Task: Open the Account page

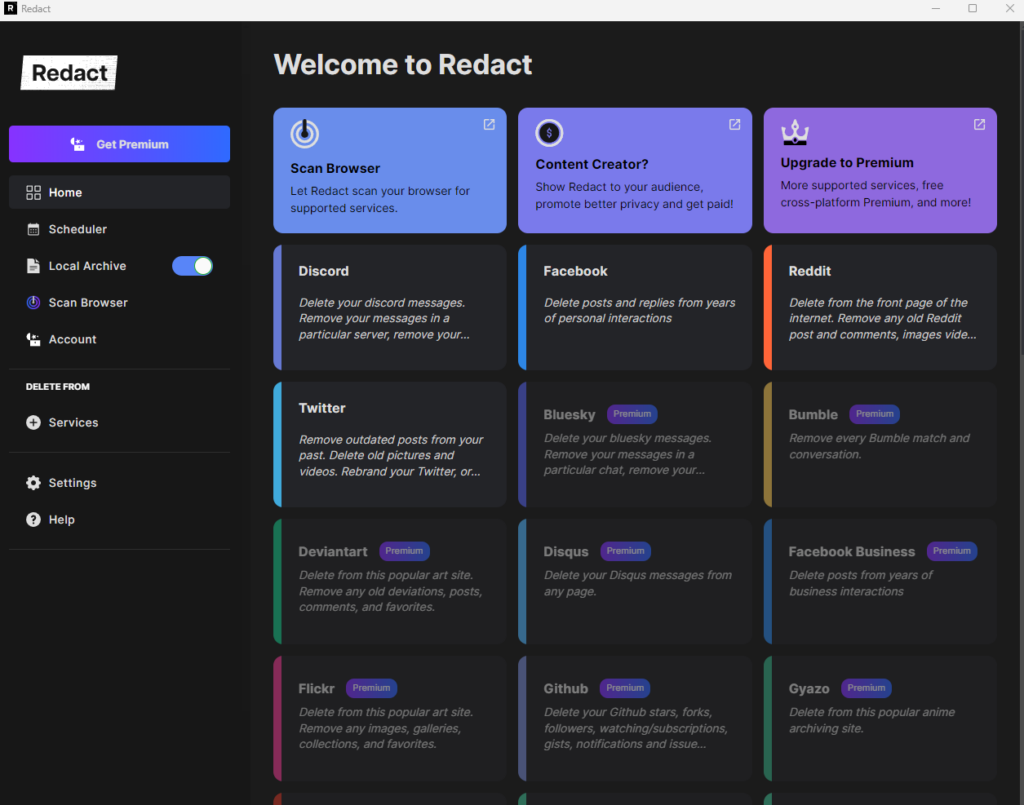Action: click(120, 339)
